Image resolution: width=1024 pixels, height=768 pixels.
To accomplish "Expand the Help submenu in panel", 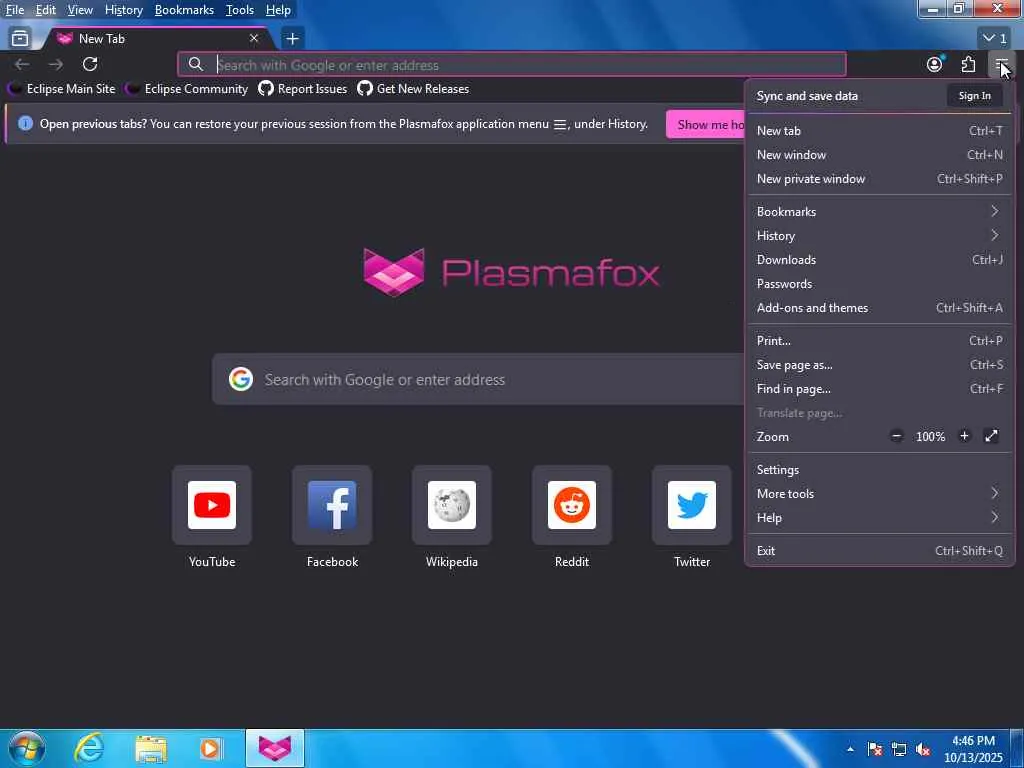I will point(880,519).
